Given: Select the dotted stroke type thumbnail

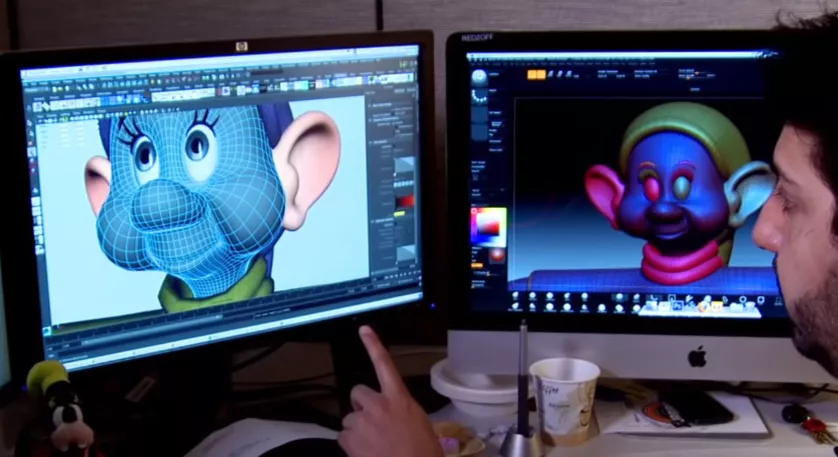Looking at the screenshot, I should 479,97.
